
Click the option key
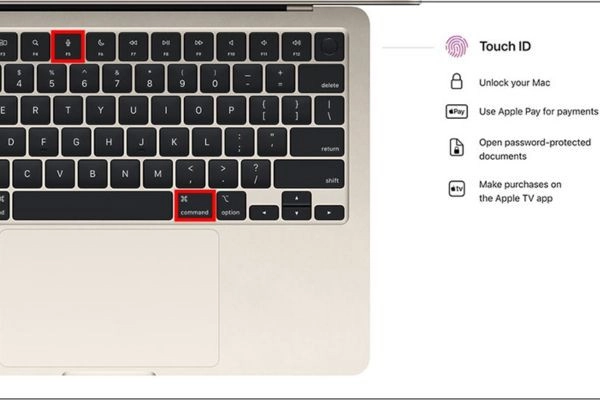[x=231, y=206]
